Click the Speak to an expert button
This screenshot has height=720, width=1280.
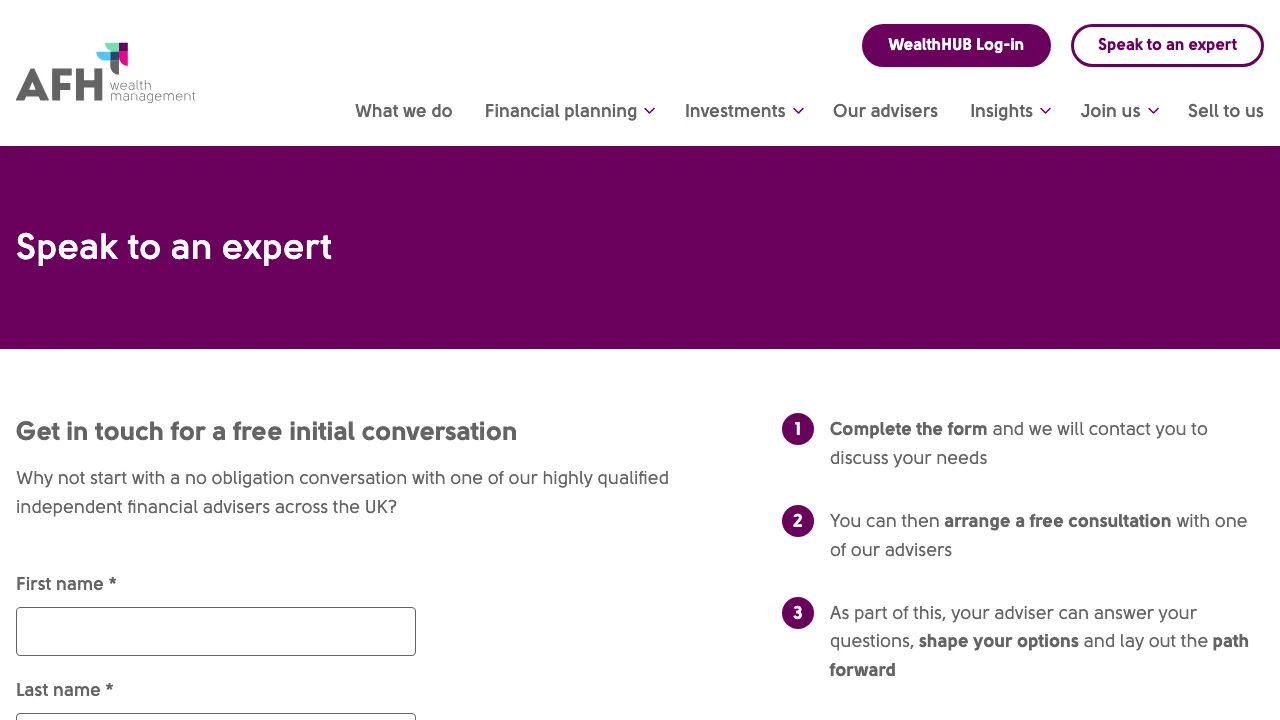tap(1167, 45)
